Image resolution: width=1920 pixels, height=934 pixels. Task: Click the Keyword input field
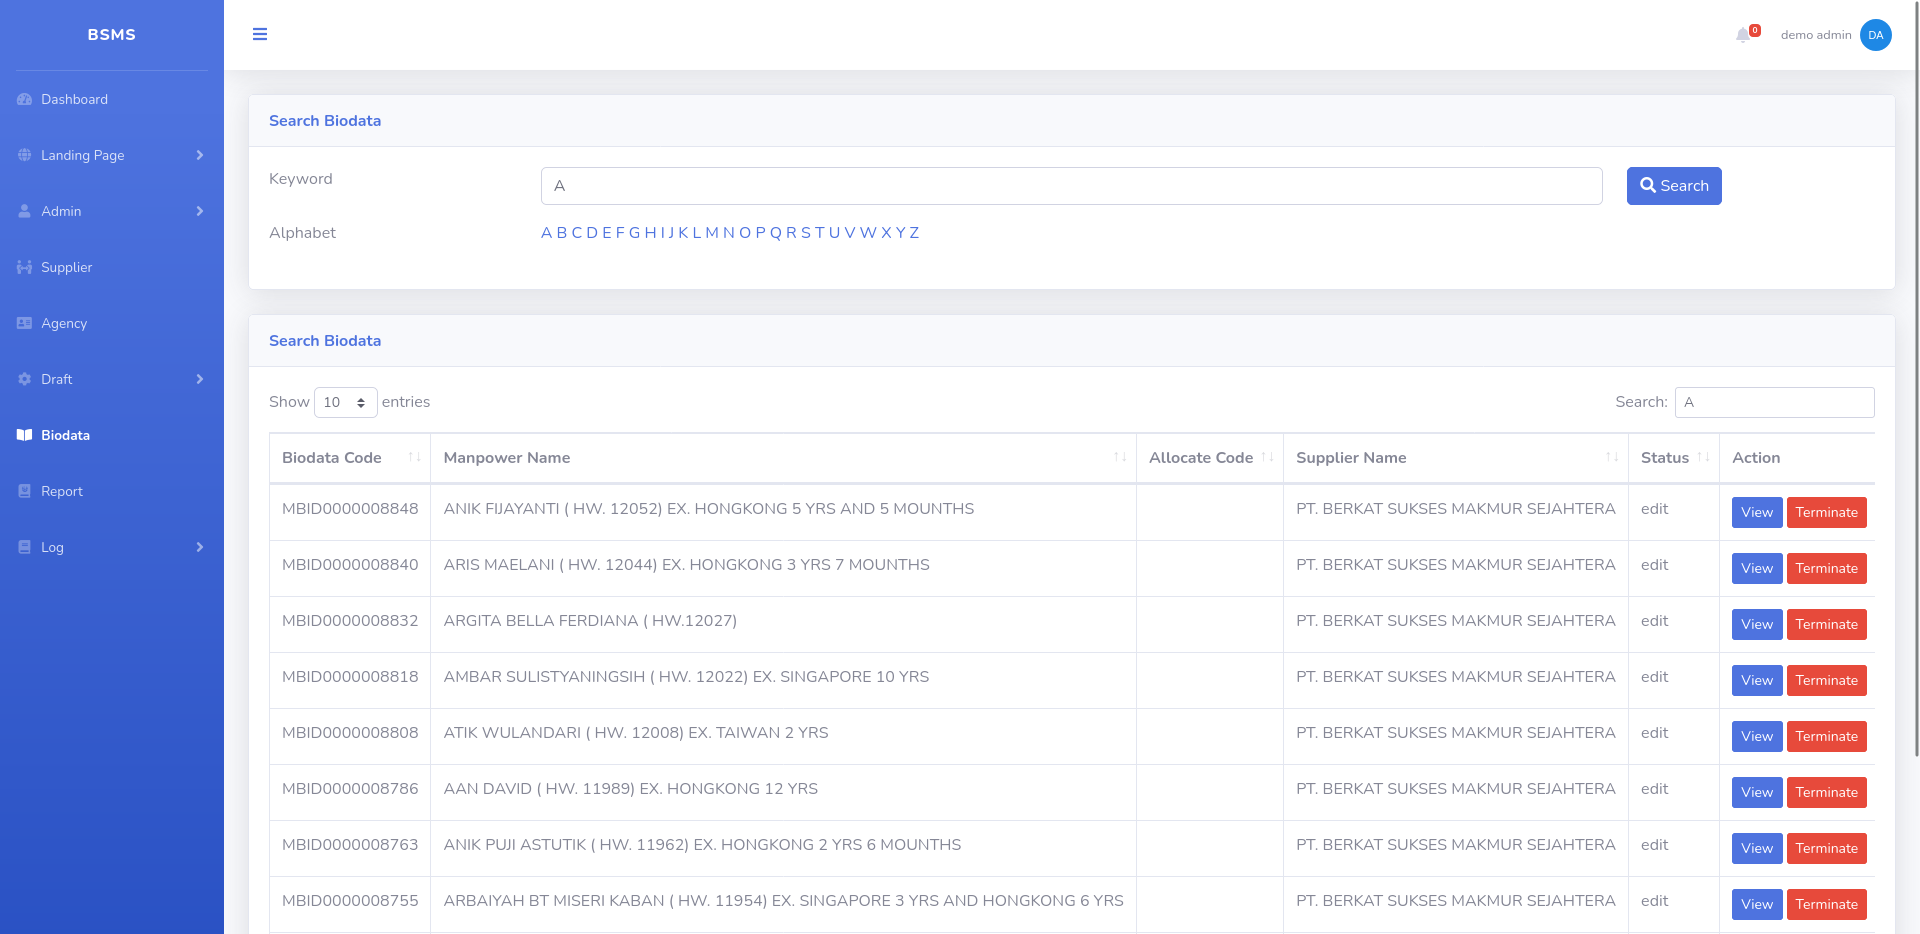[1071, 186]
